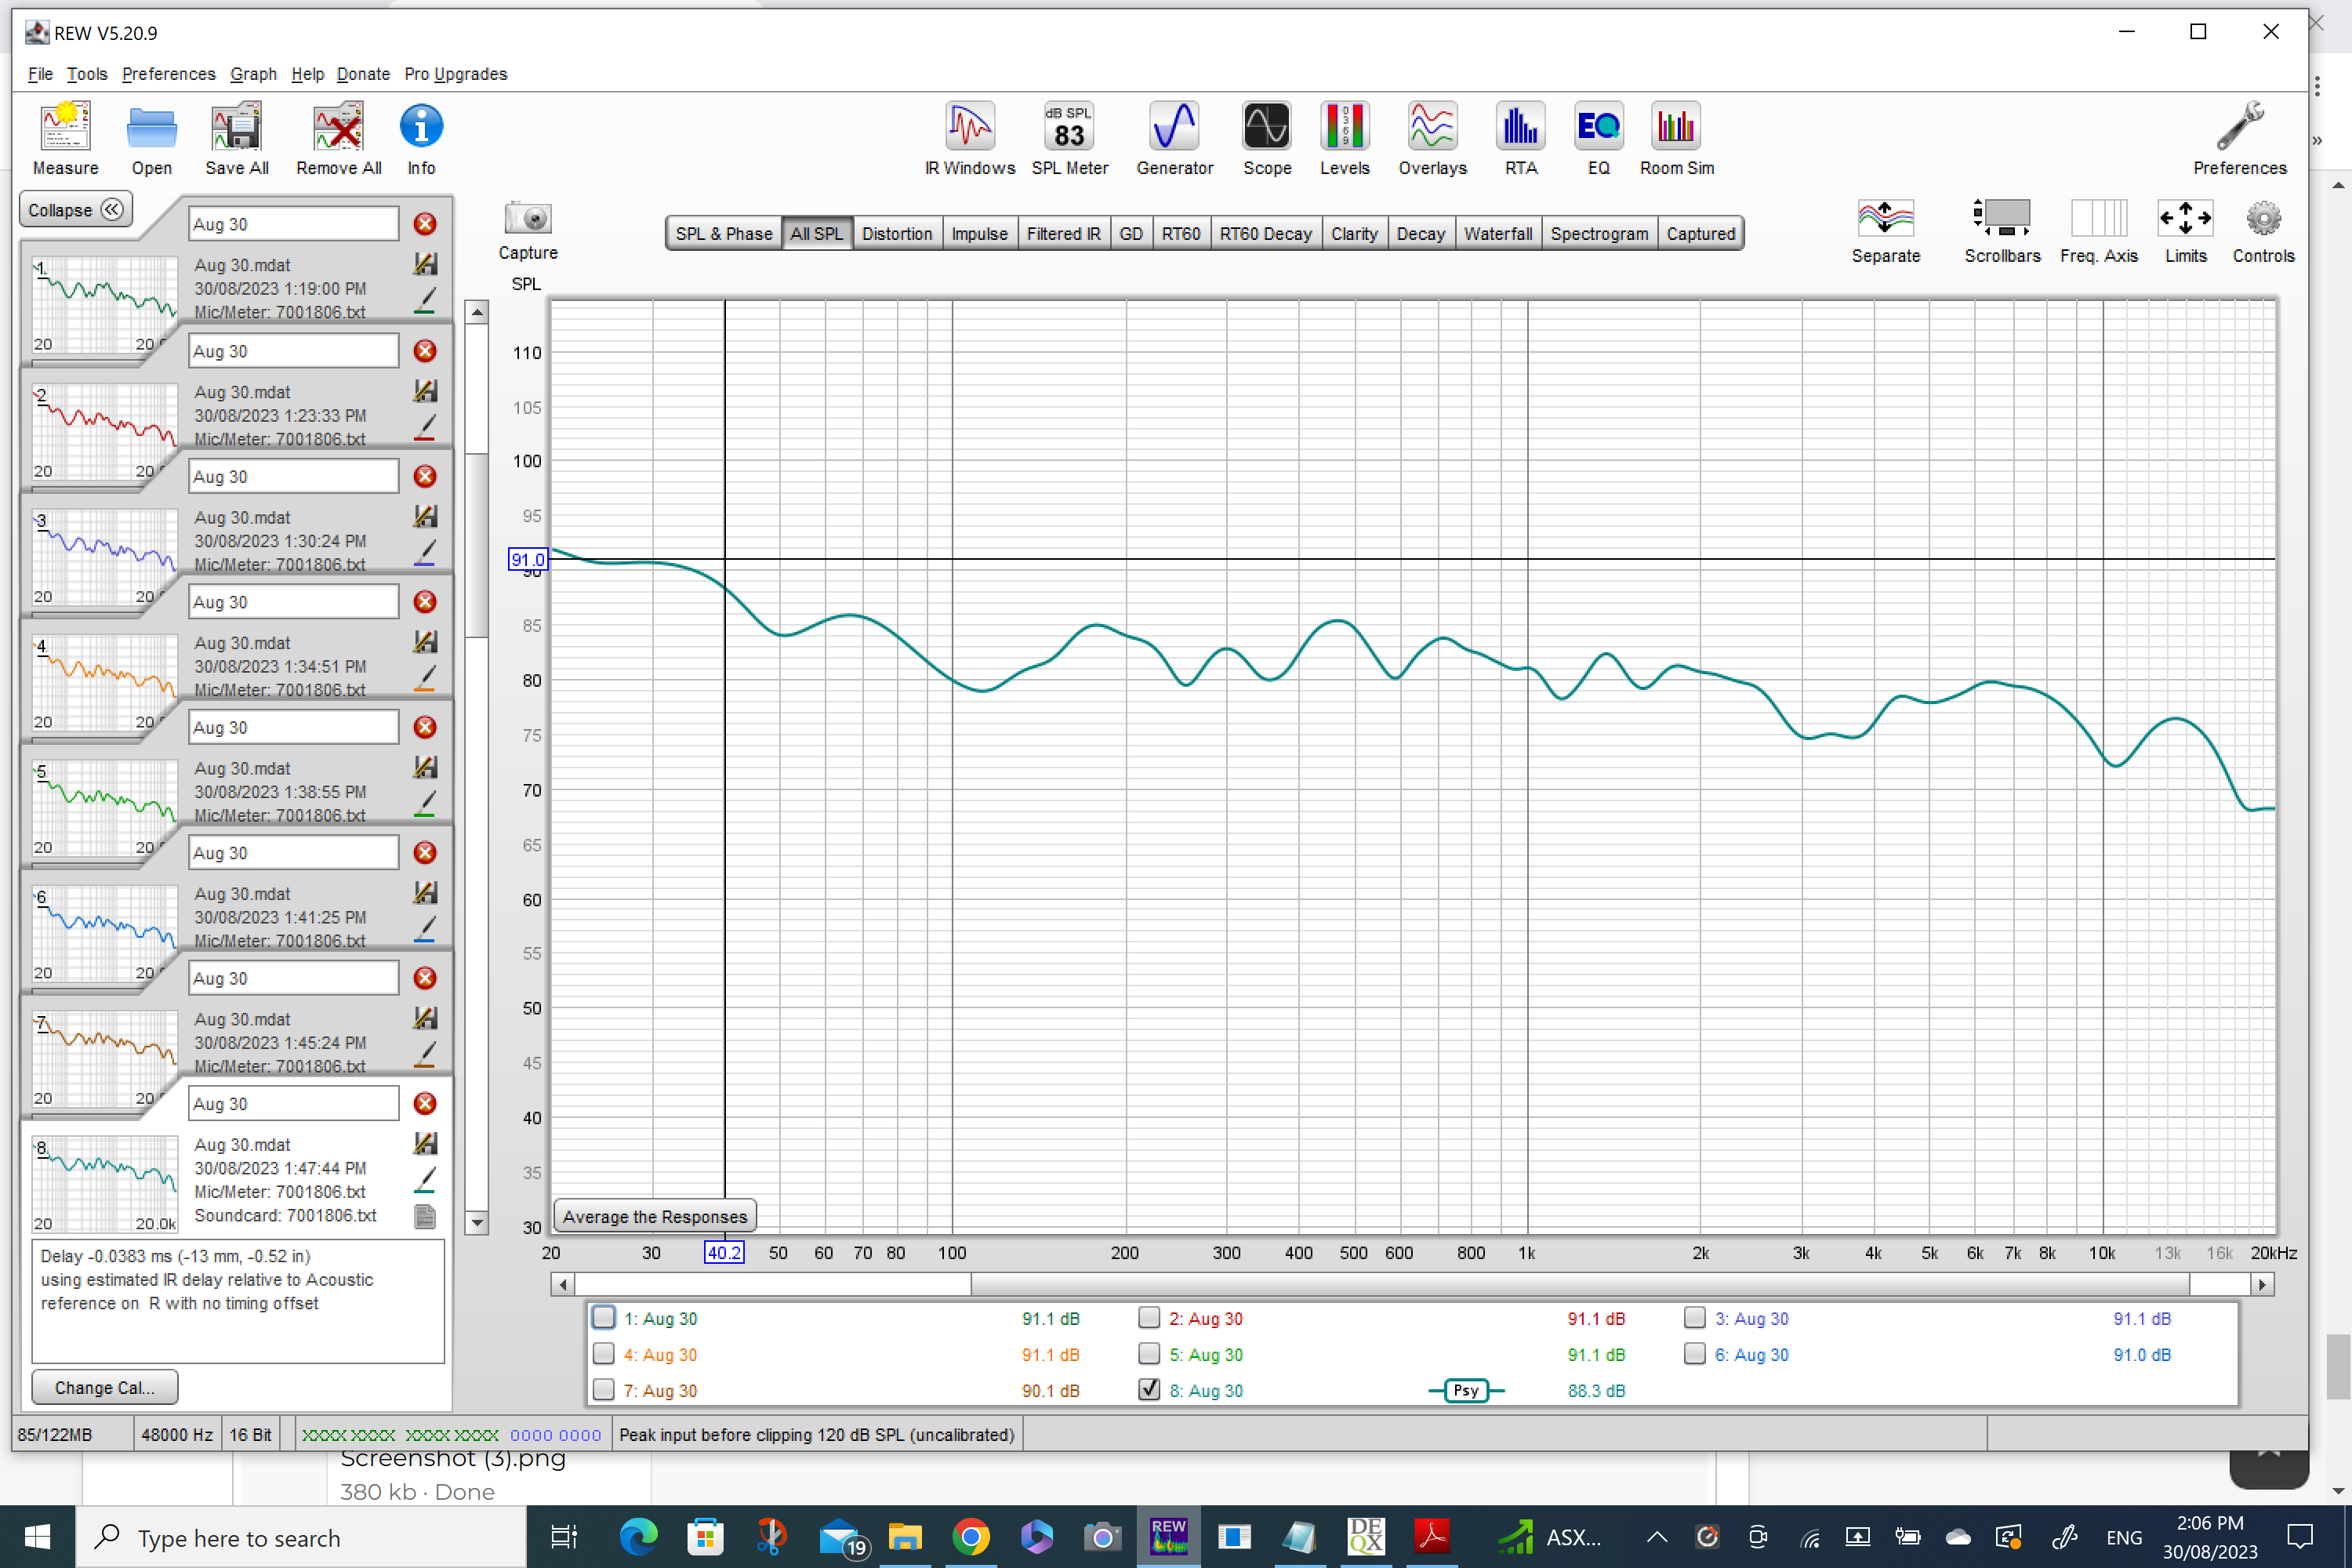Image resolution: width=2352 pixels, height=1568 pixels.
Task: Click graph horizontal scroll right arrow
Action: [2262, 1285]
